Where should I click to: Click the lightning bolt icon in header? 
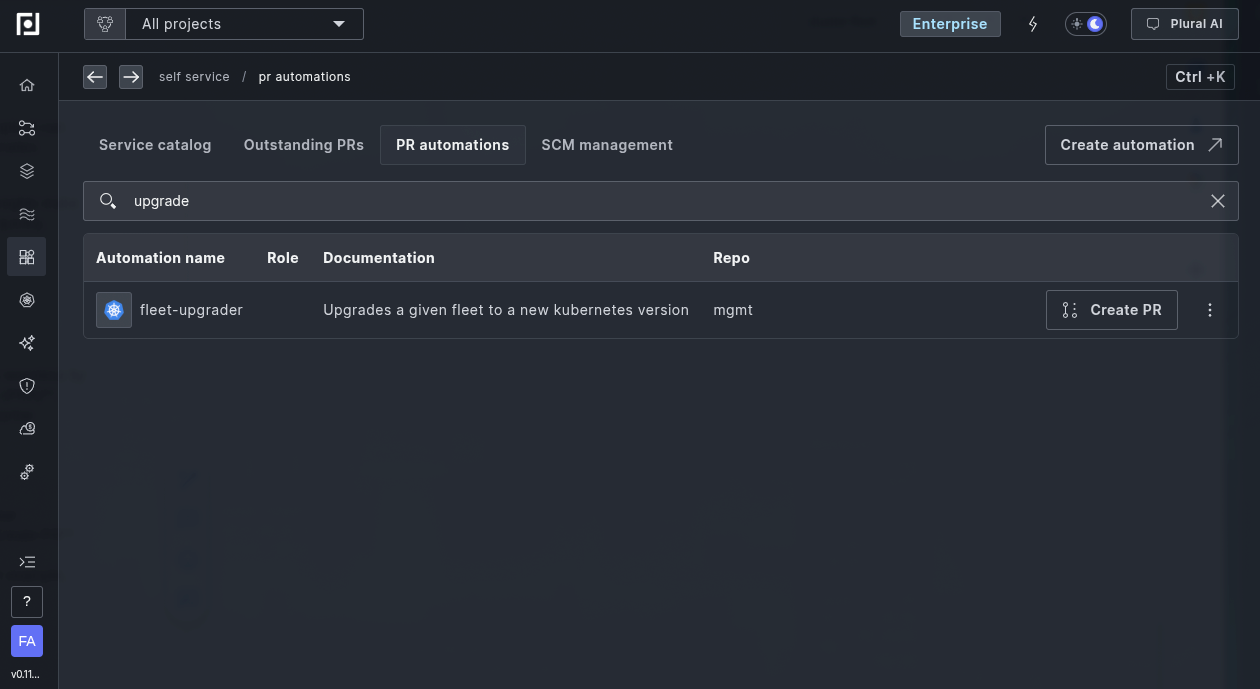pos(1033,24)
